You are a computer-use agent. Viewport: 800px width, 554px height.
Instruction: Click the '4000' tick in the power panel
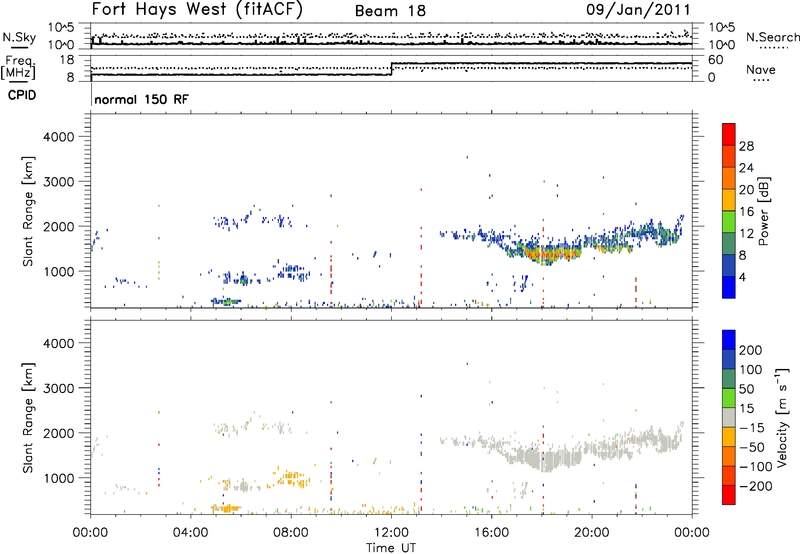tap(58, 137)
